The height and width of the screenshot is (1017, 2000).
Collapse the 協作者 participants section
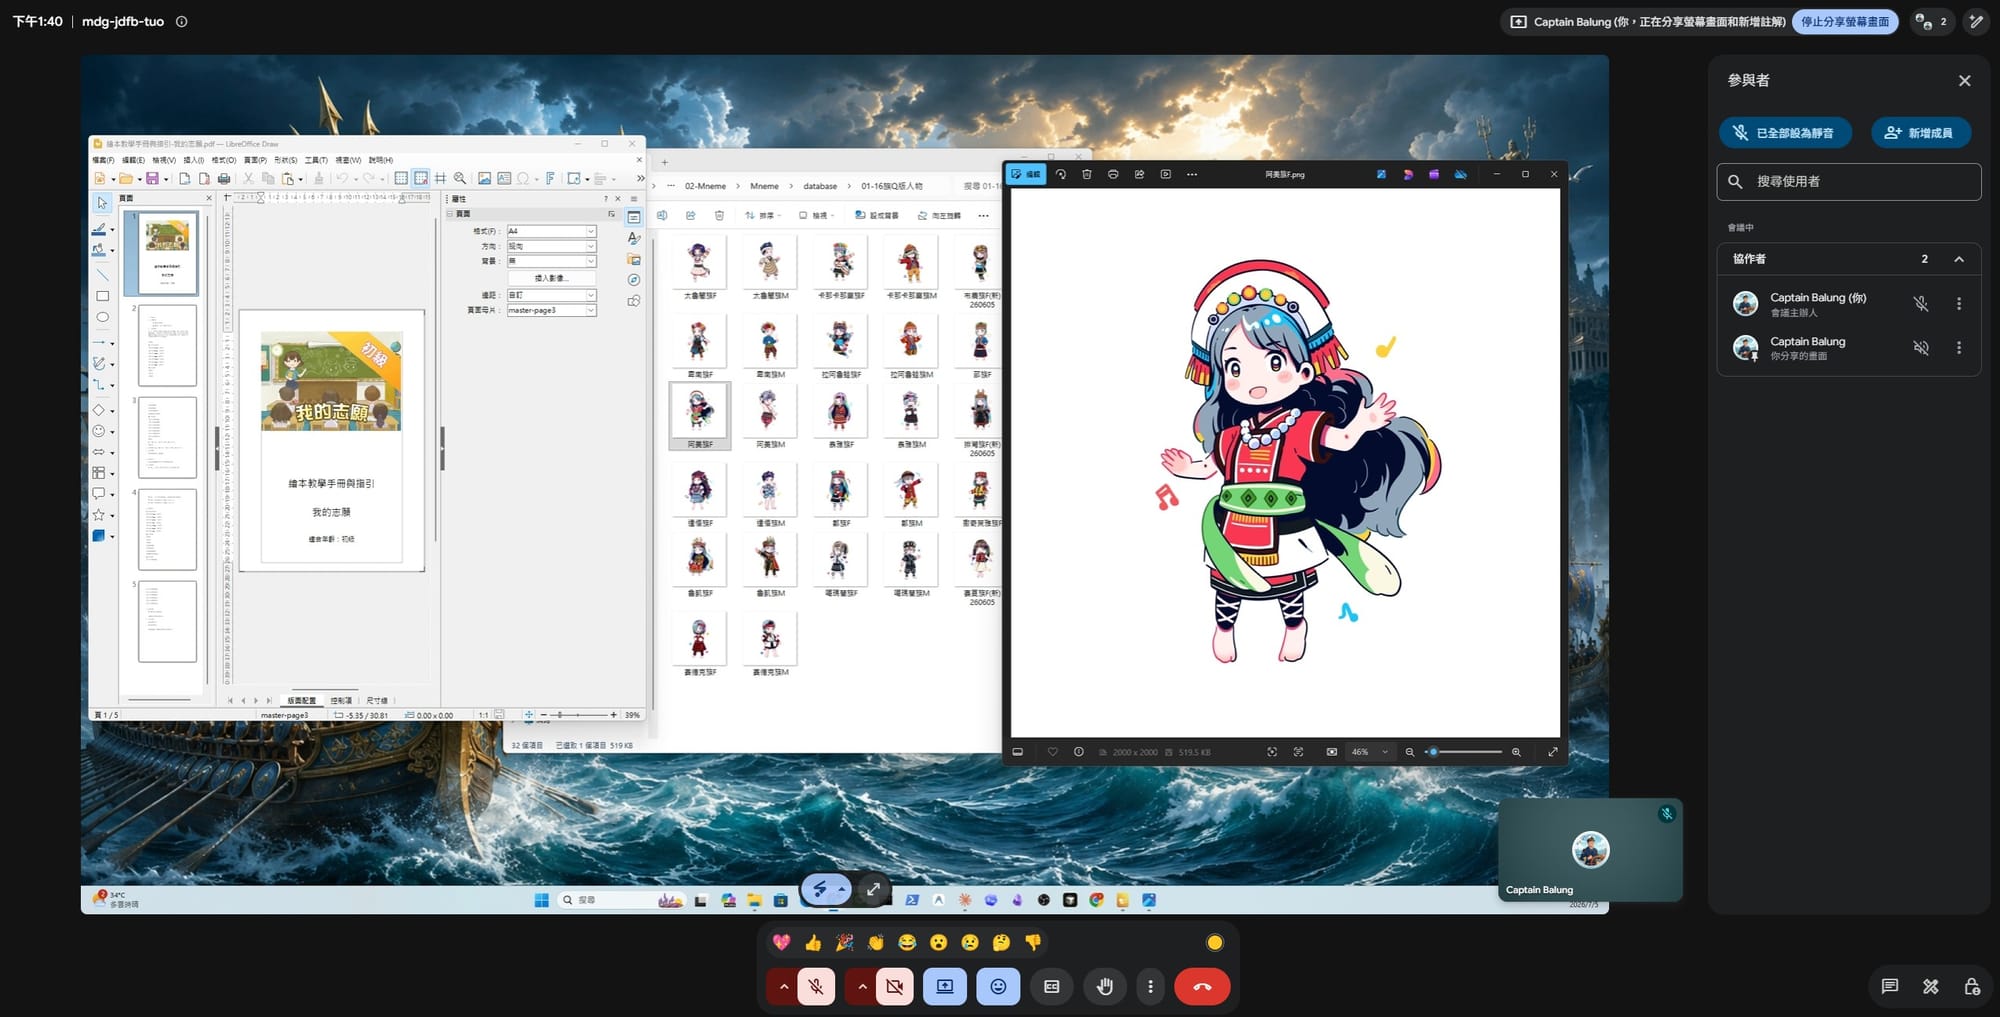click(1959, 259)
